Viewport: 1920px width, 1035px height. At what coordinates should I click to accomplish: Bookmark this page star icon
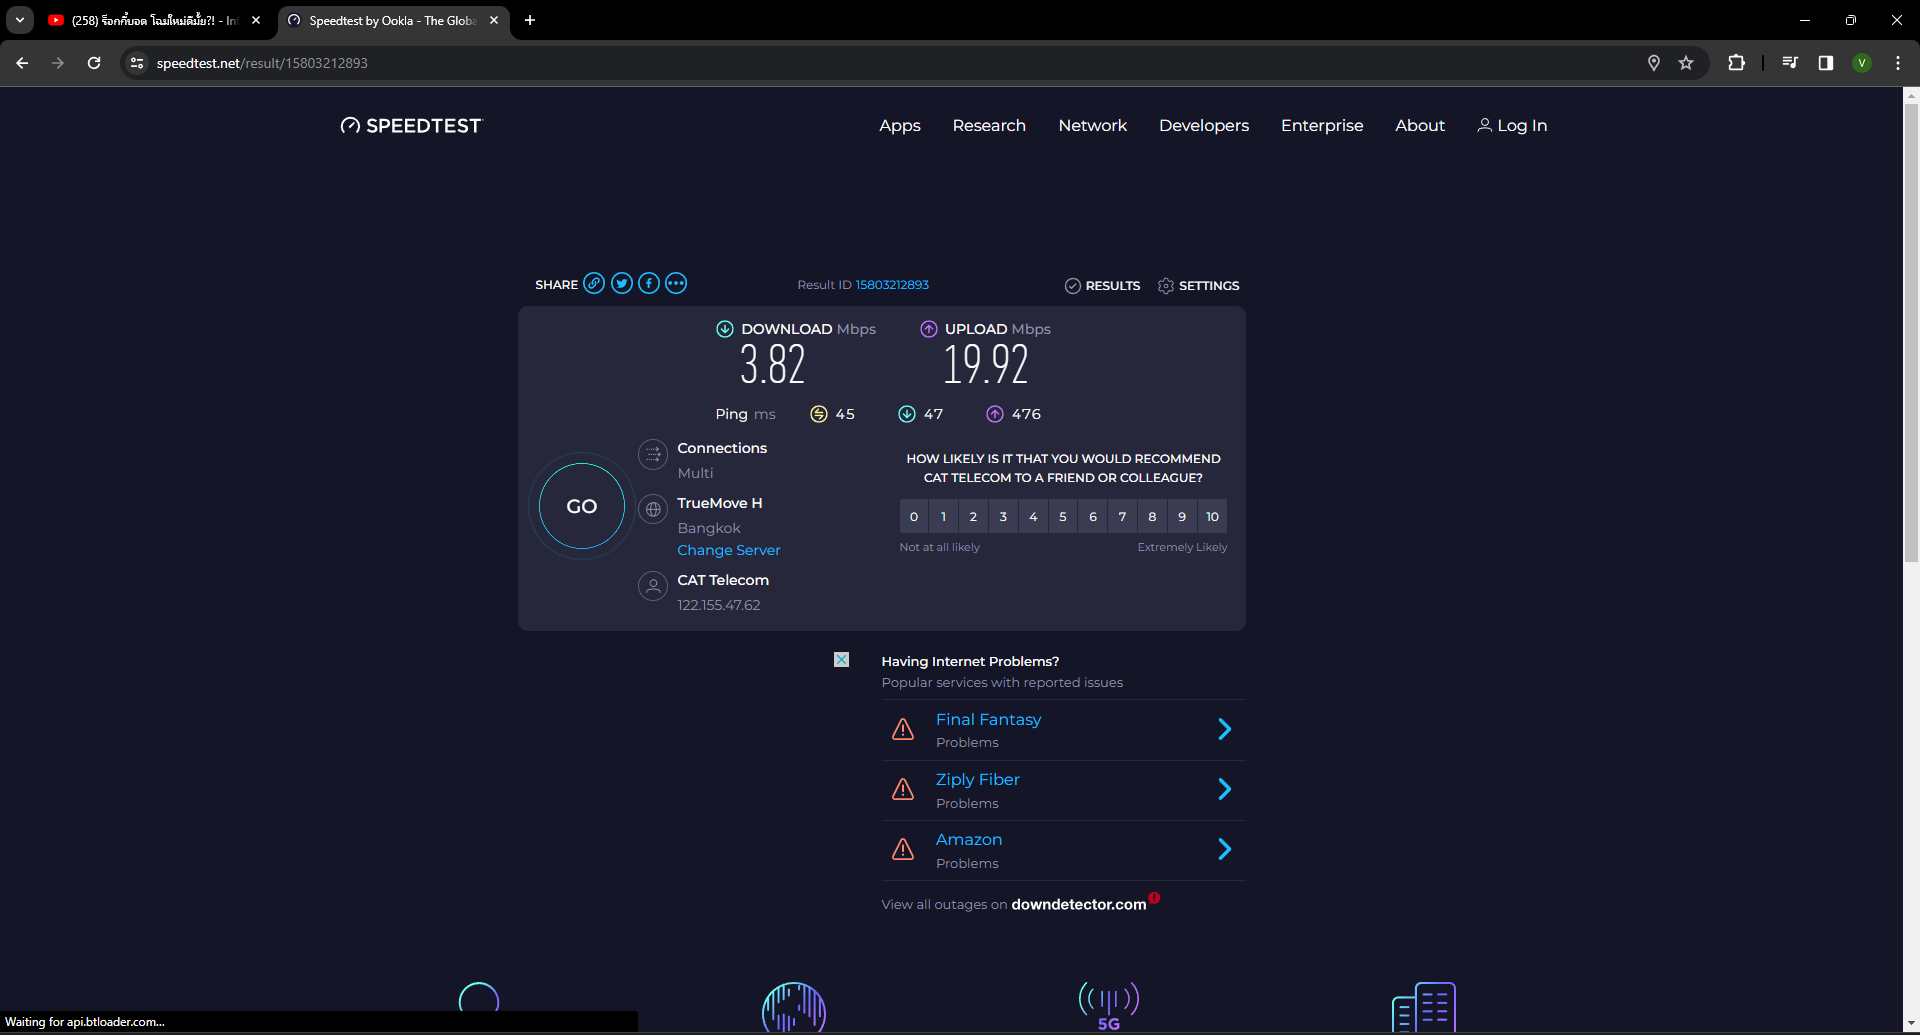coord(1686,63)
